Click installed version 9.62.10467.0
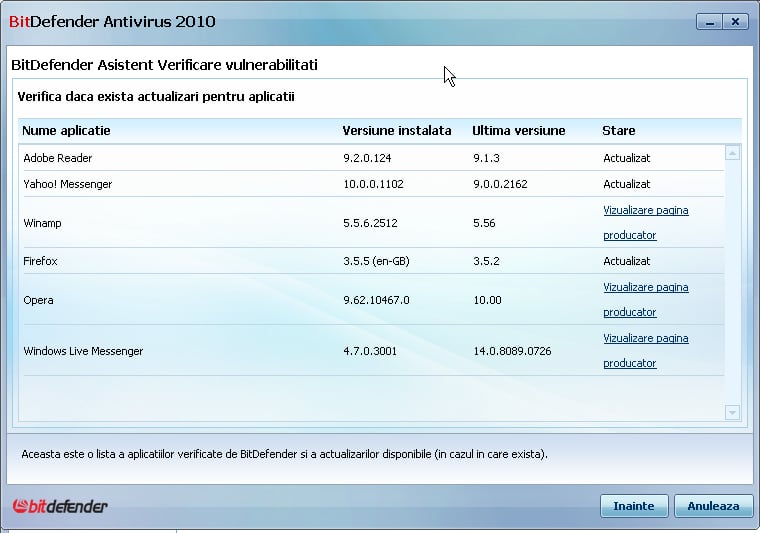 pyautogui.click(x=377, y=300)
